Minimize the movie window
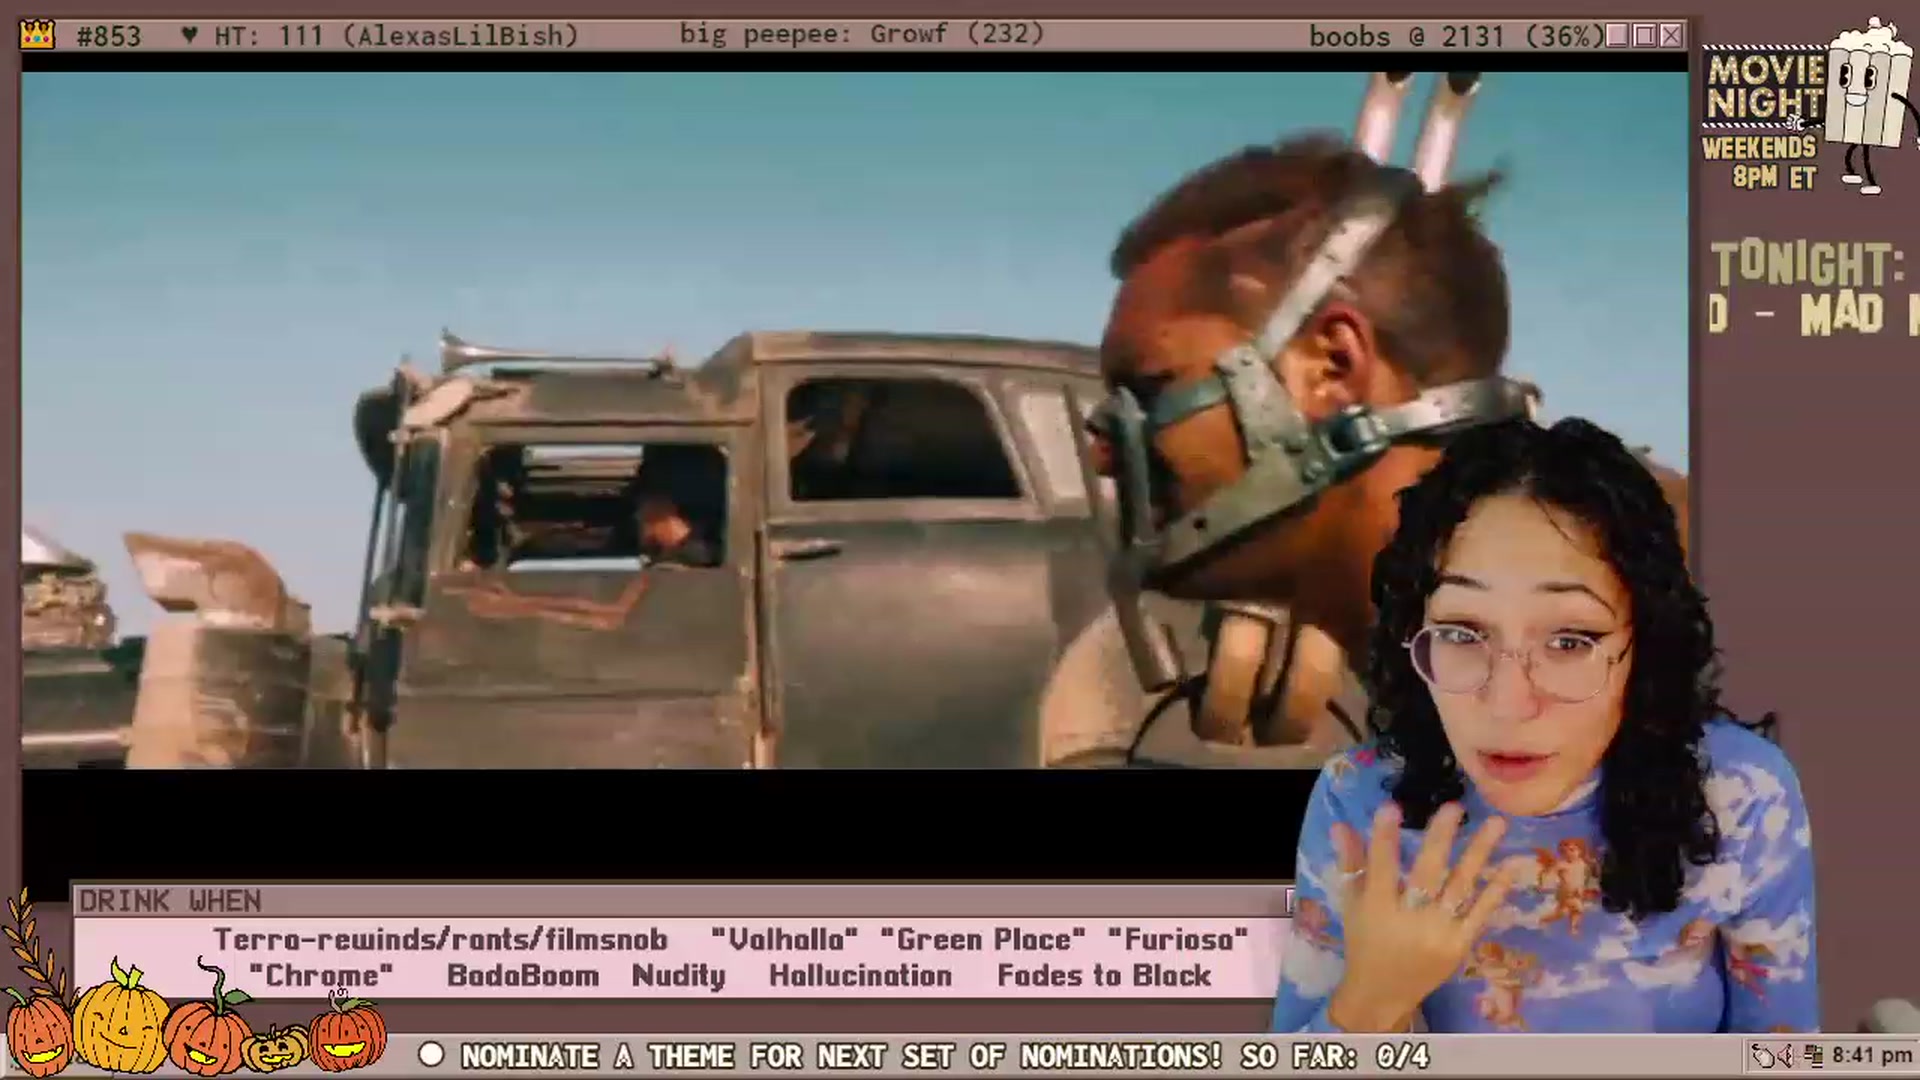The height and width of the screenshot is (1080, 1920). point(1617,36)
